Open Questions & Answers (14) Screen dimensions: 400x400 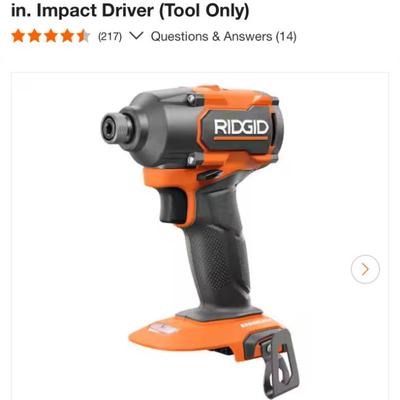[223, 36]
